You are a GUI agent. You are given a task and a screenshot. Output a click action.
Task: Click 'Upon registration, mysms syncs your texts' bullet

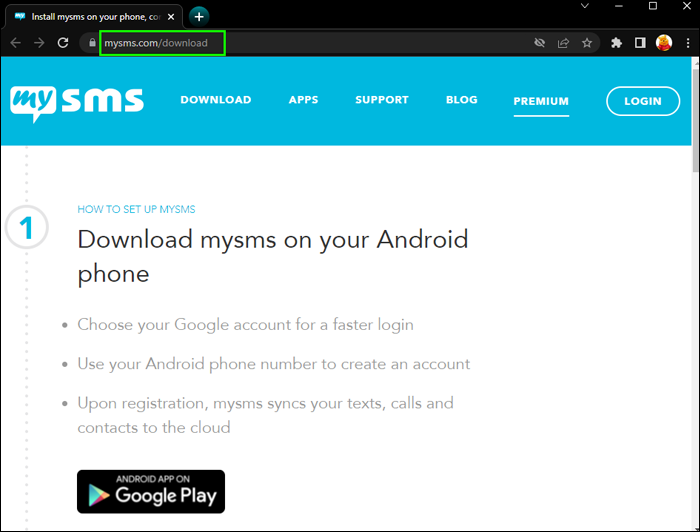coord(266,415)
